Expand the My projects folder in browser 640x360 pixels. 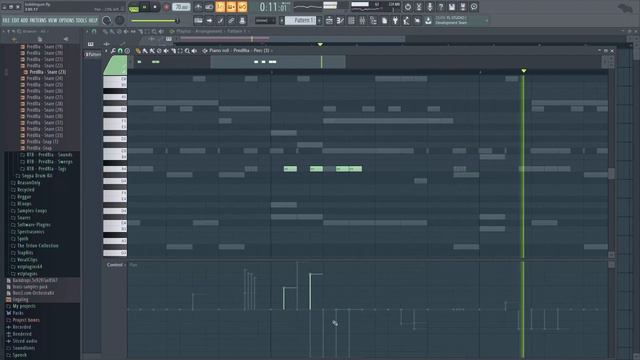click(24, 306)
